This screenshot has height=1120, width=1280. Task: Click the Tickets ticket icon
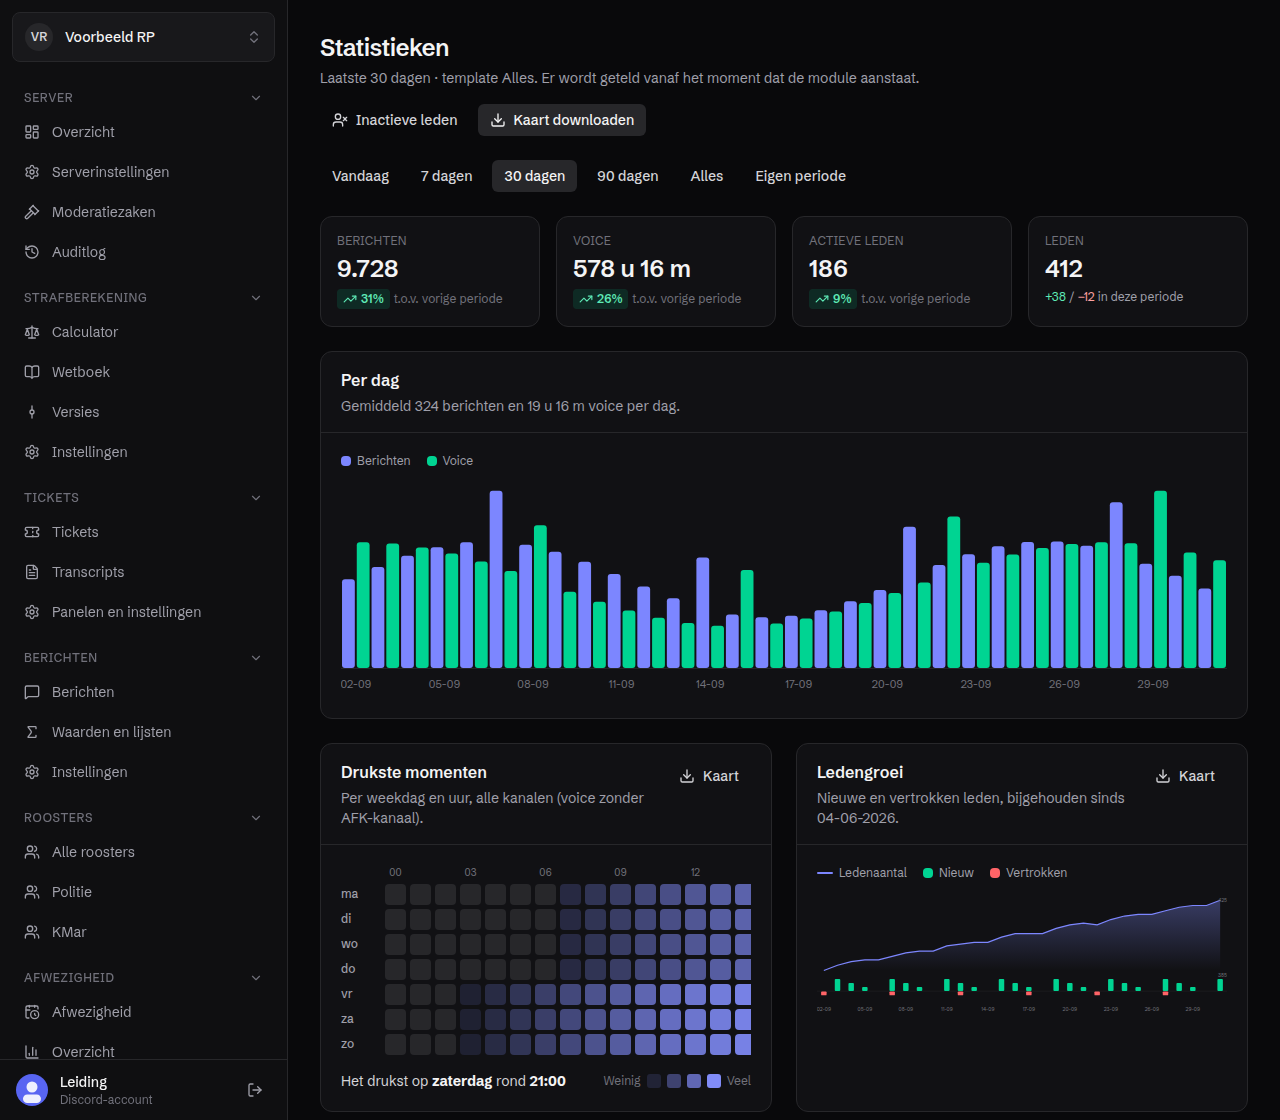32,532
